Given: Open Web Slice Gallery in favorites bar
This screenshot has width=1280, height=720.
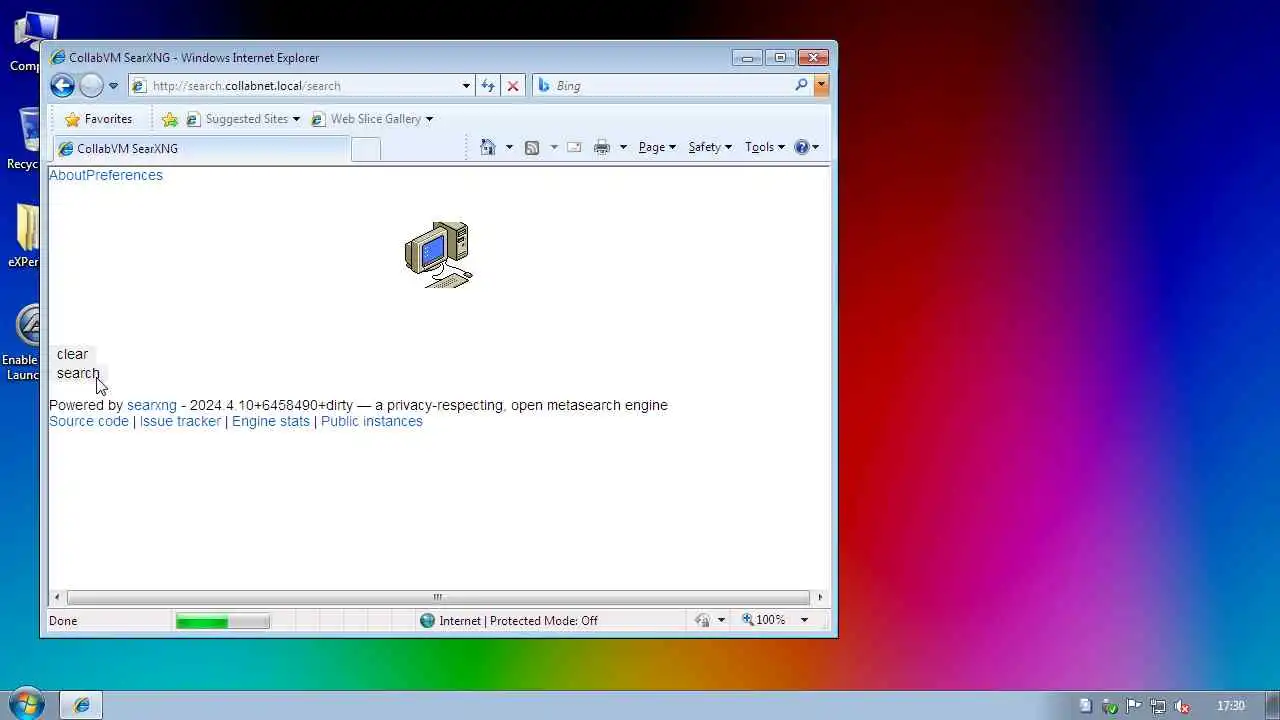Looking at the screenshot, I should click(372, 119).
